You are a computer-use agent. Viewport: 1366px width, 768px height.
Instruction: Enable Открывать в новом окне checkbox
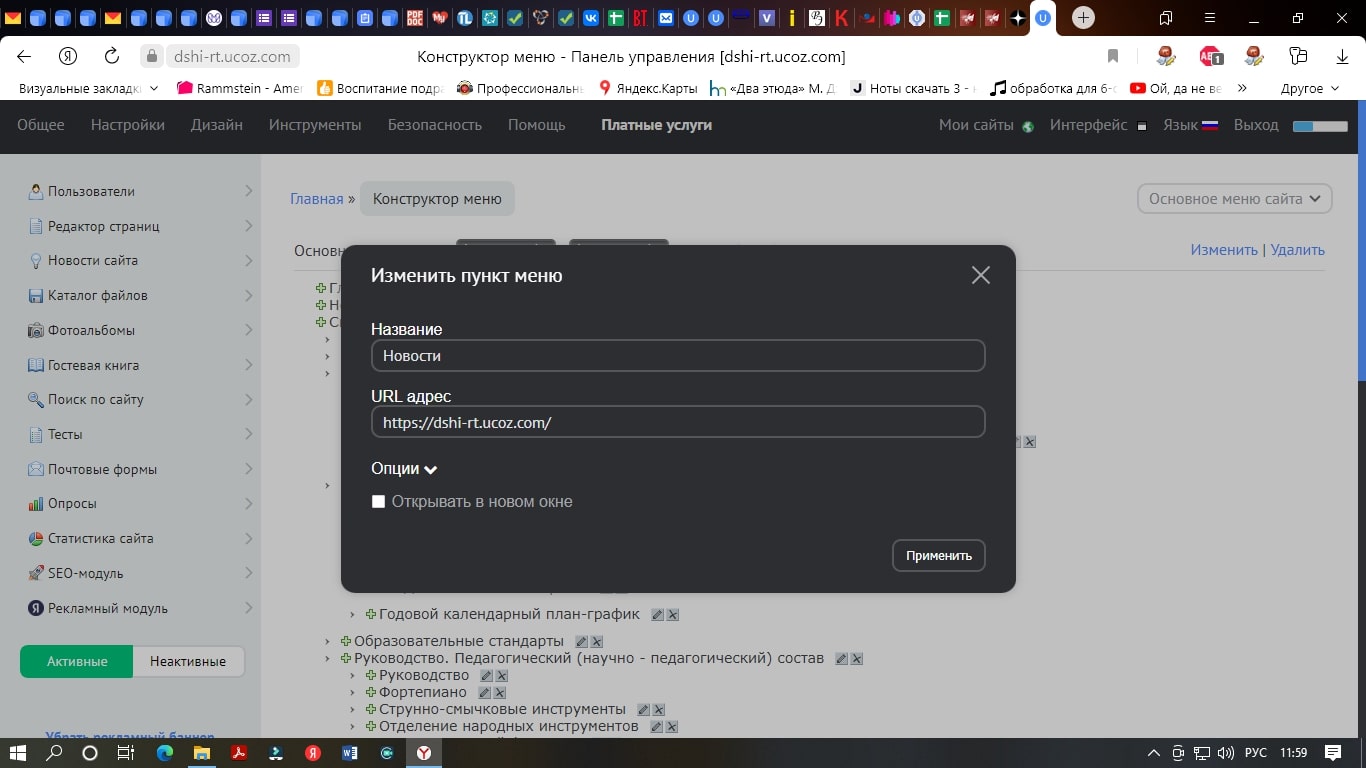coord(378,502)
